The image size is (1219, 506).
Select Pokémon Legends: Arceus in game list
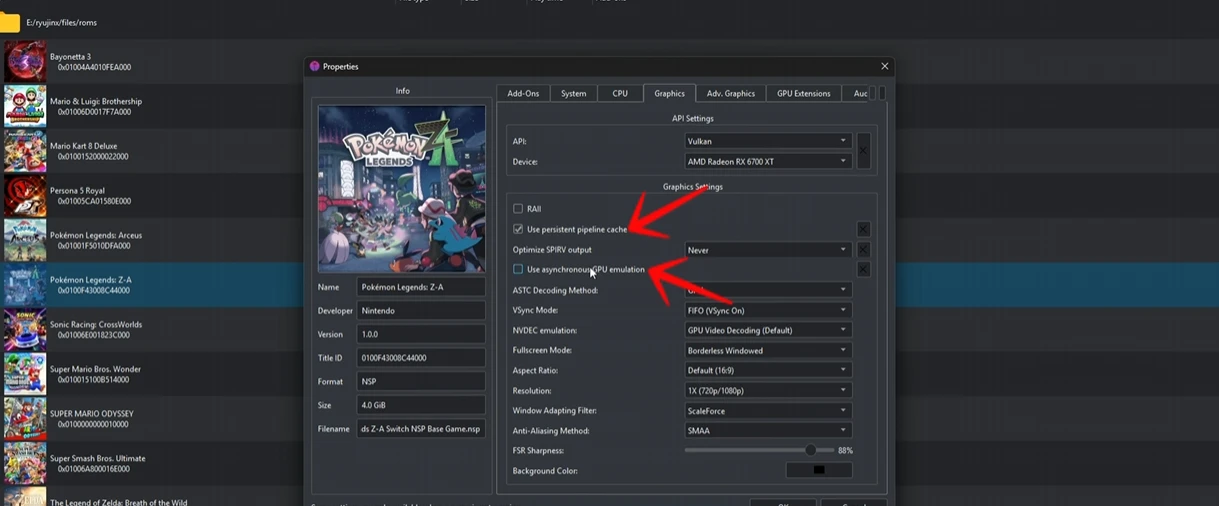click(x=96, y=240)
